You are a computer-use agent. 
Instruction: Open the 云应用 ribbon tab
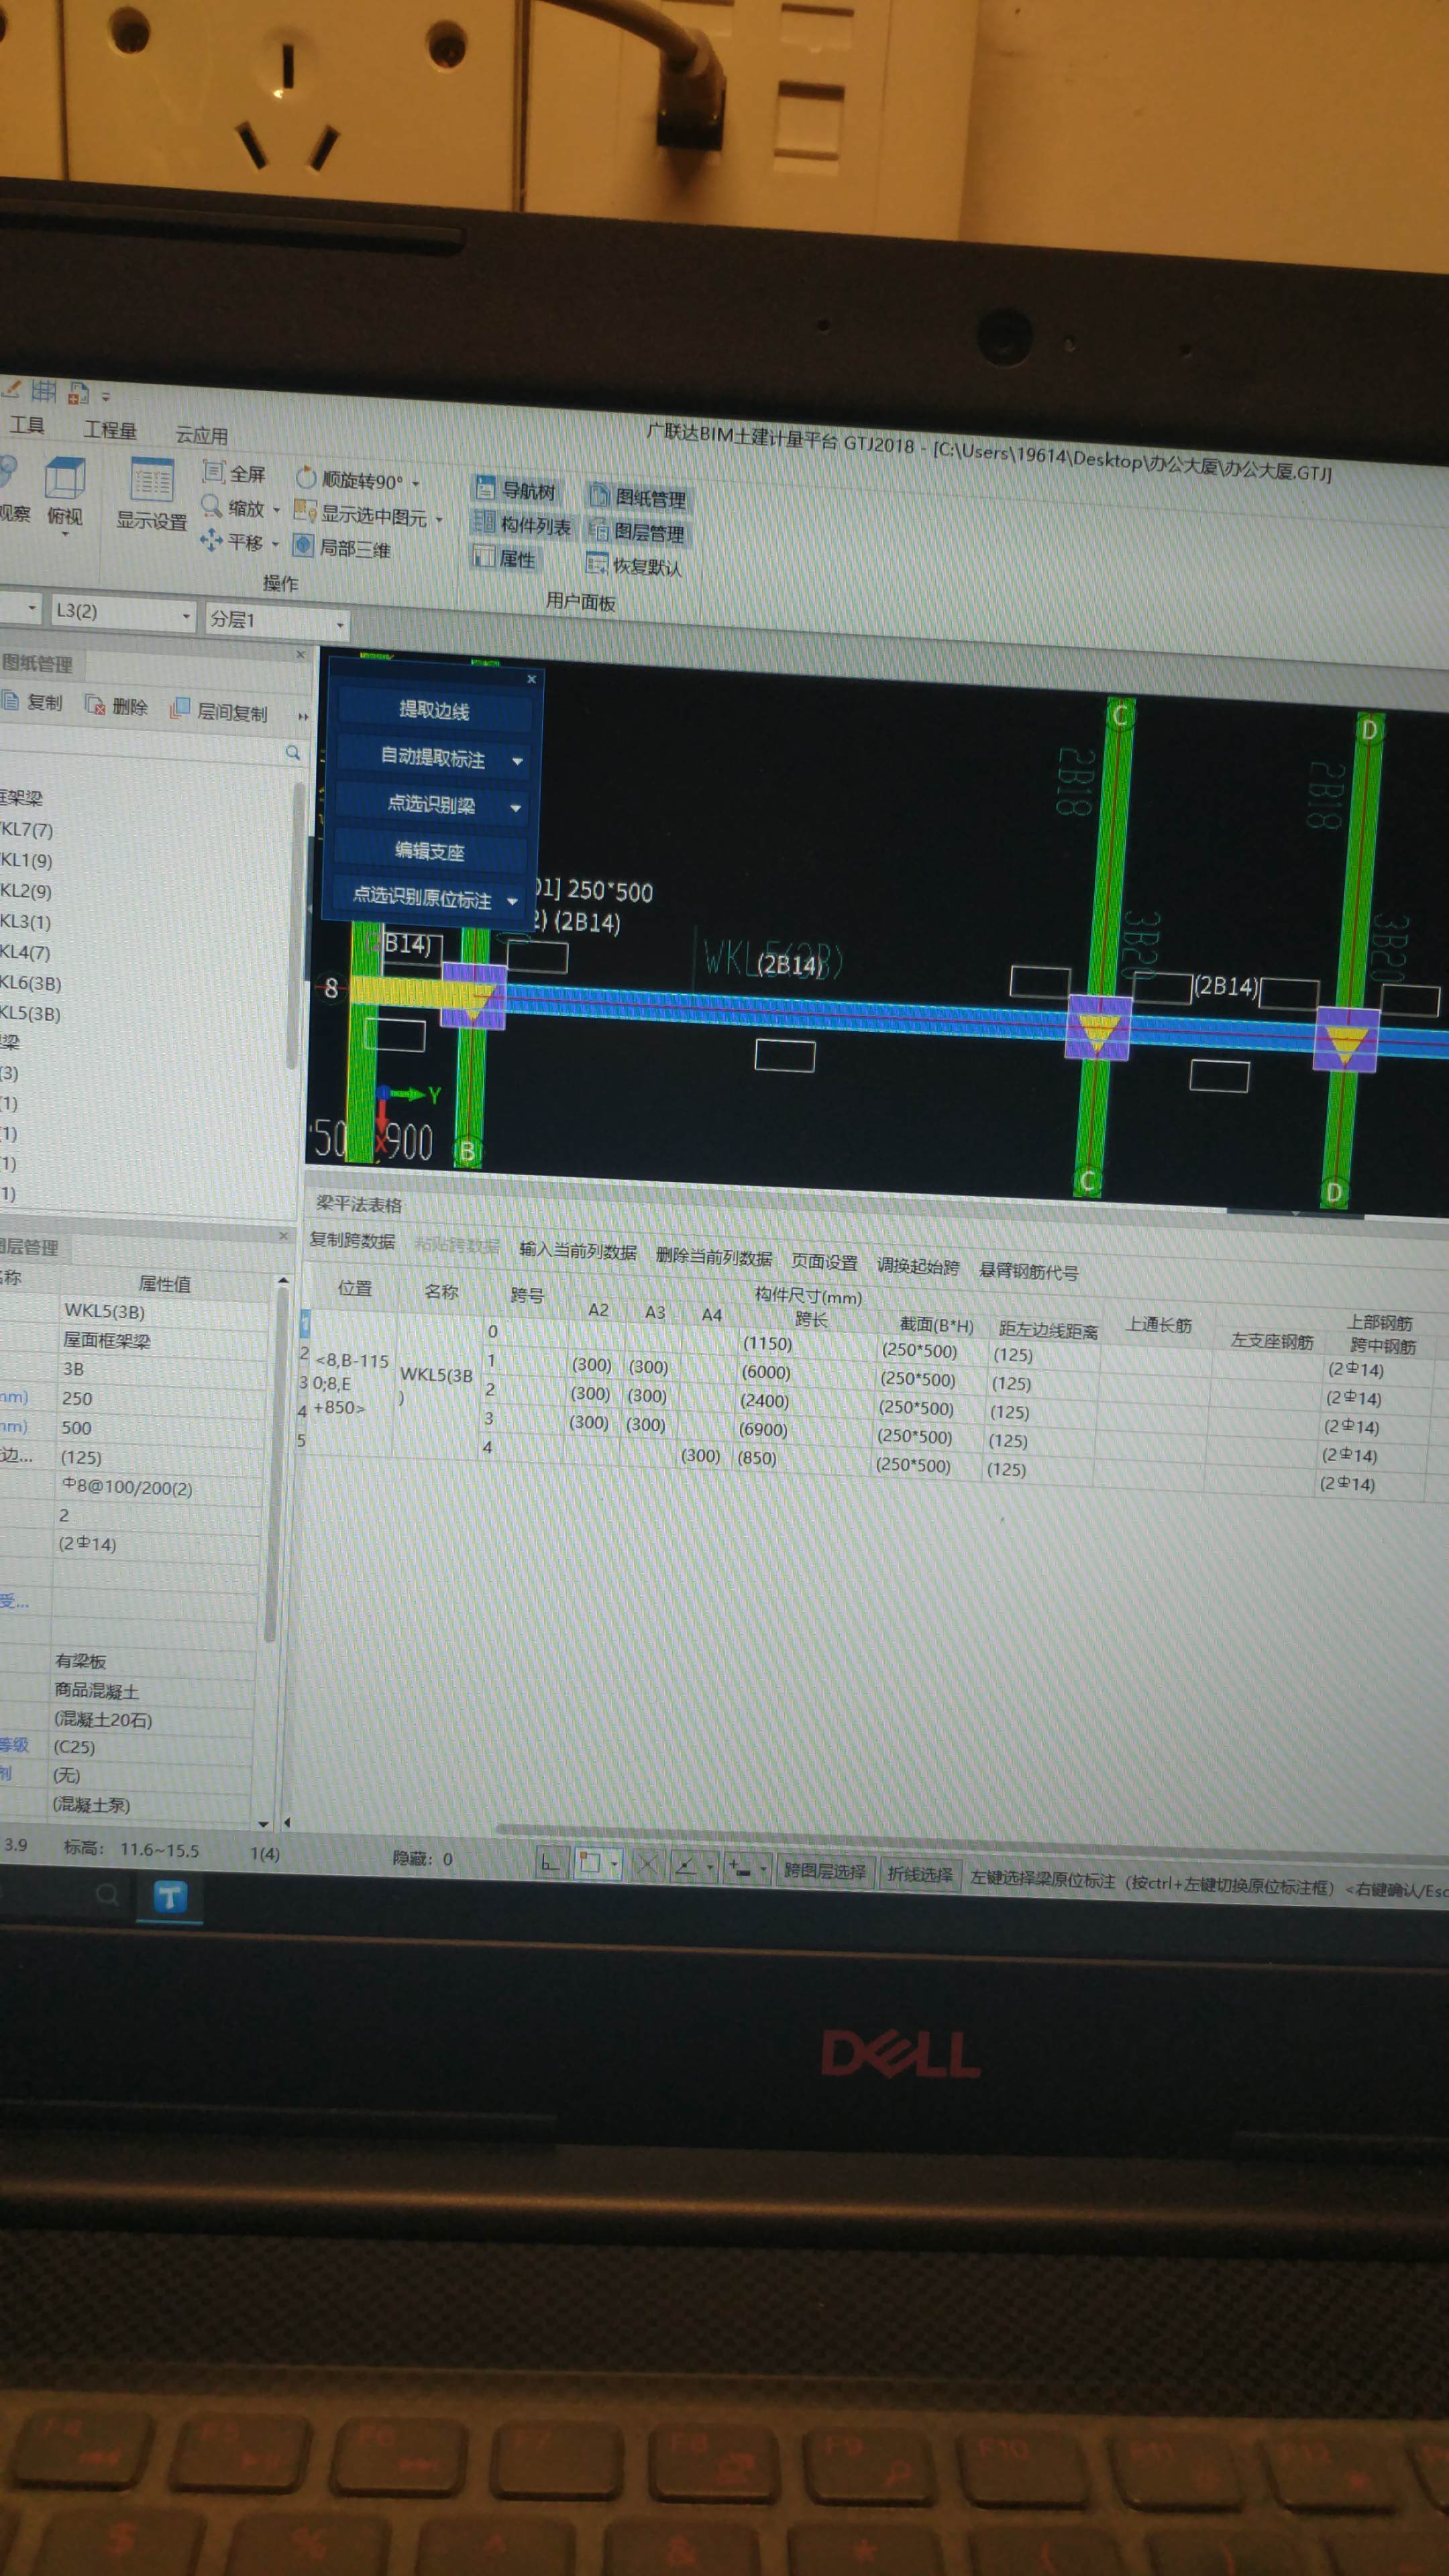pos(201,435)
